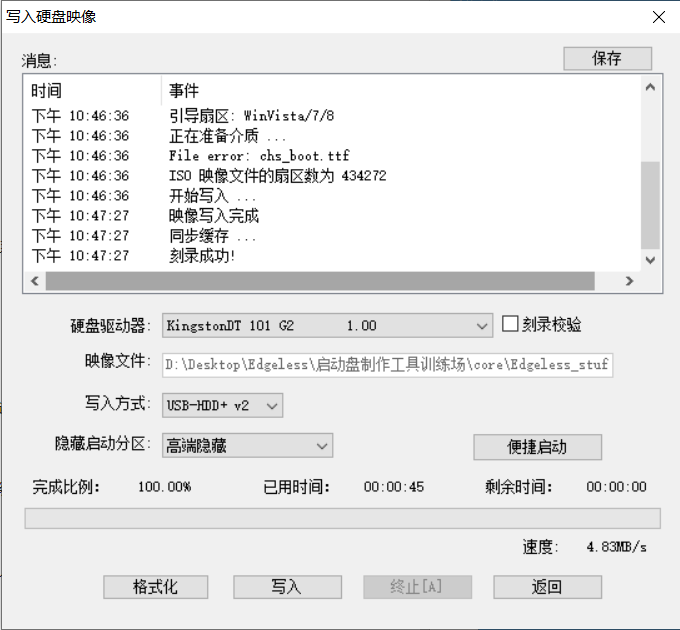Enable the 刻录校验 checkbox
The height and width of the screenshot is (630, 680).
pos(510,324)
